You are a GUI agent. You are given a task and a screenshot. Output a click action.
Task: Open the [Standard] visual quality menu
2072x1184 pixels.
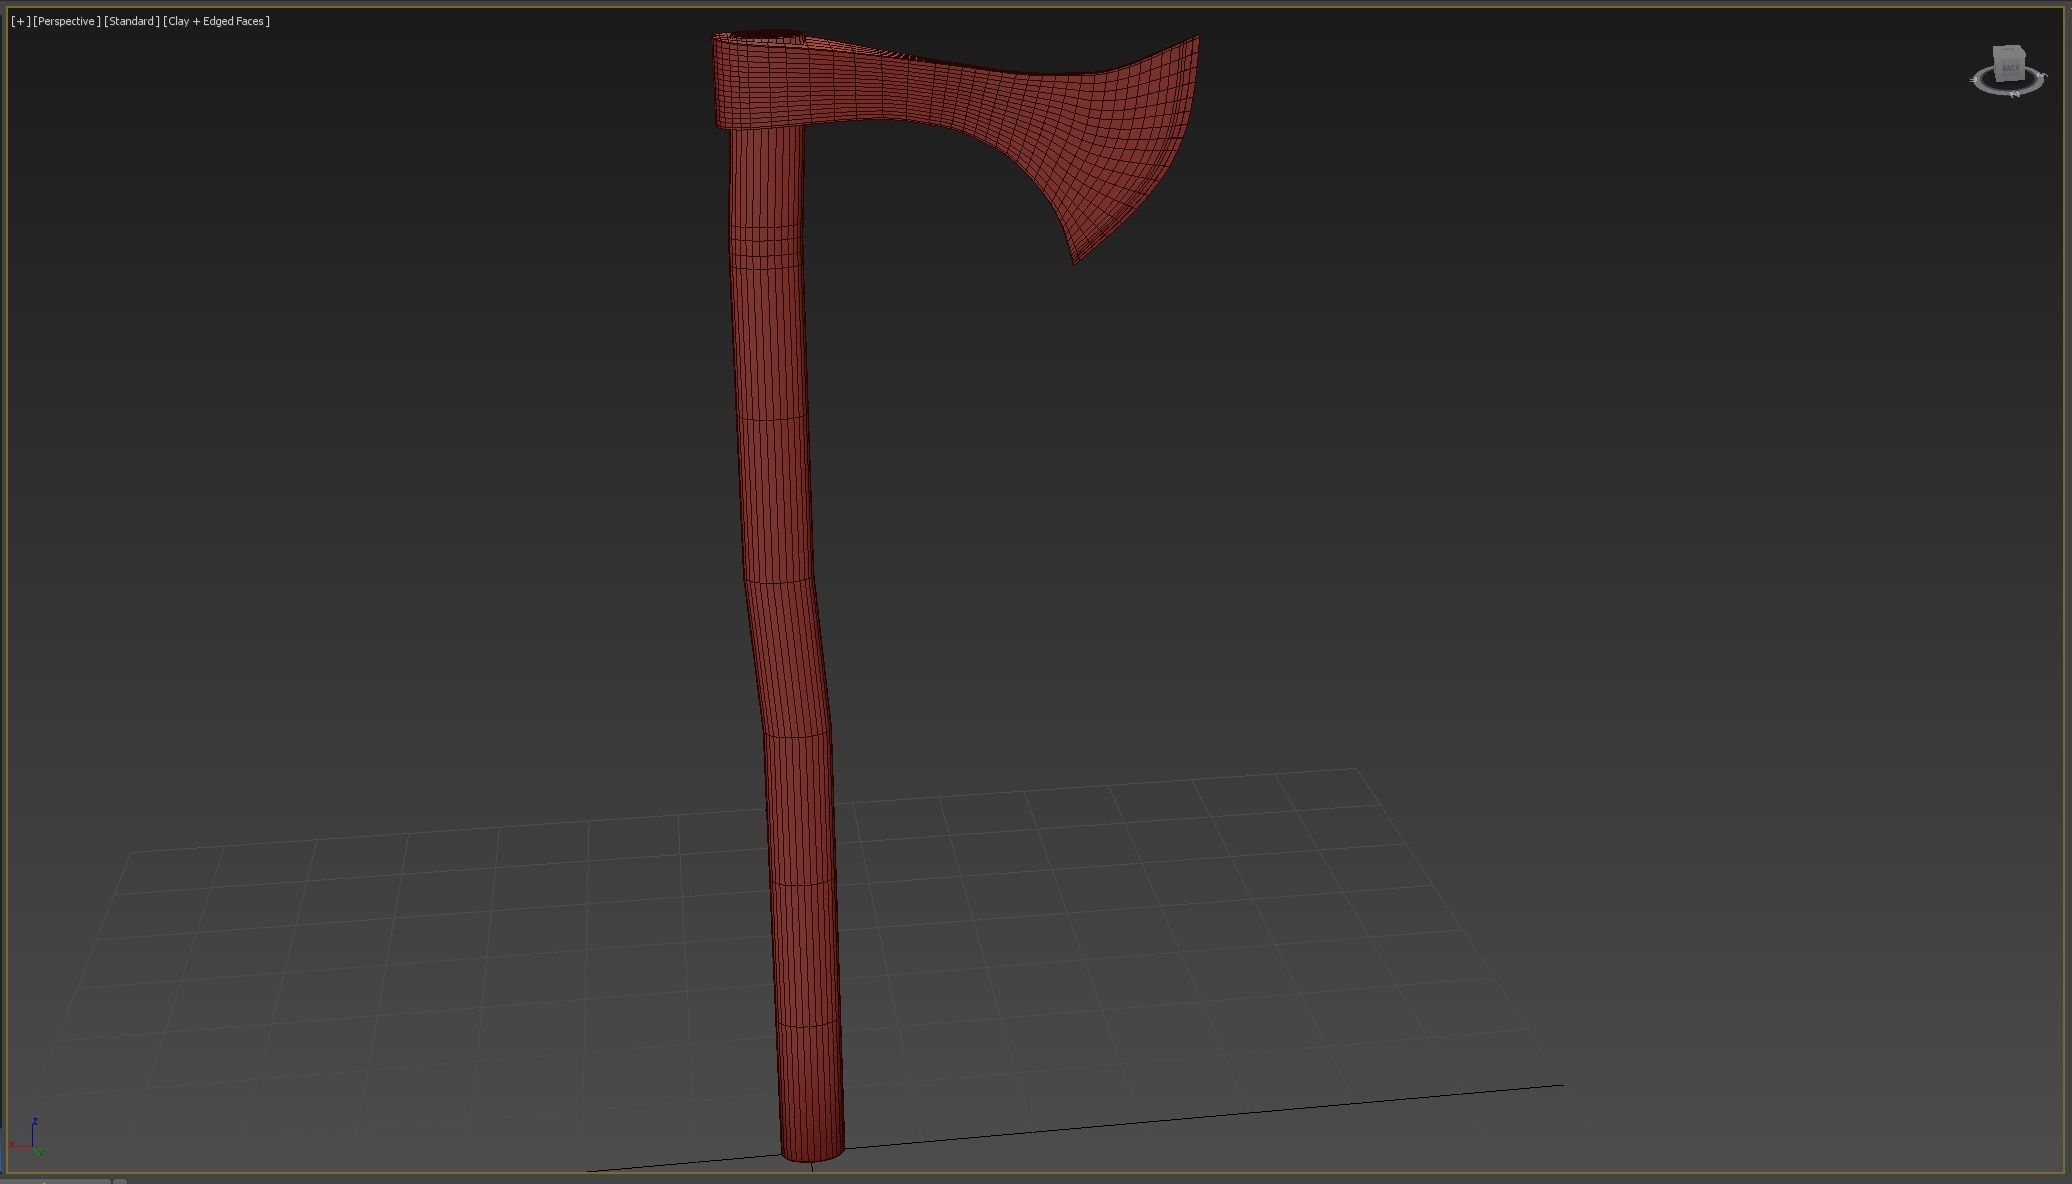(x=132, y=21)
